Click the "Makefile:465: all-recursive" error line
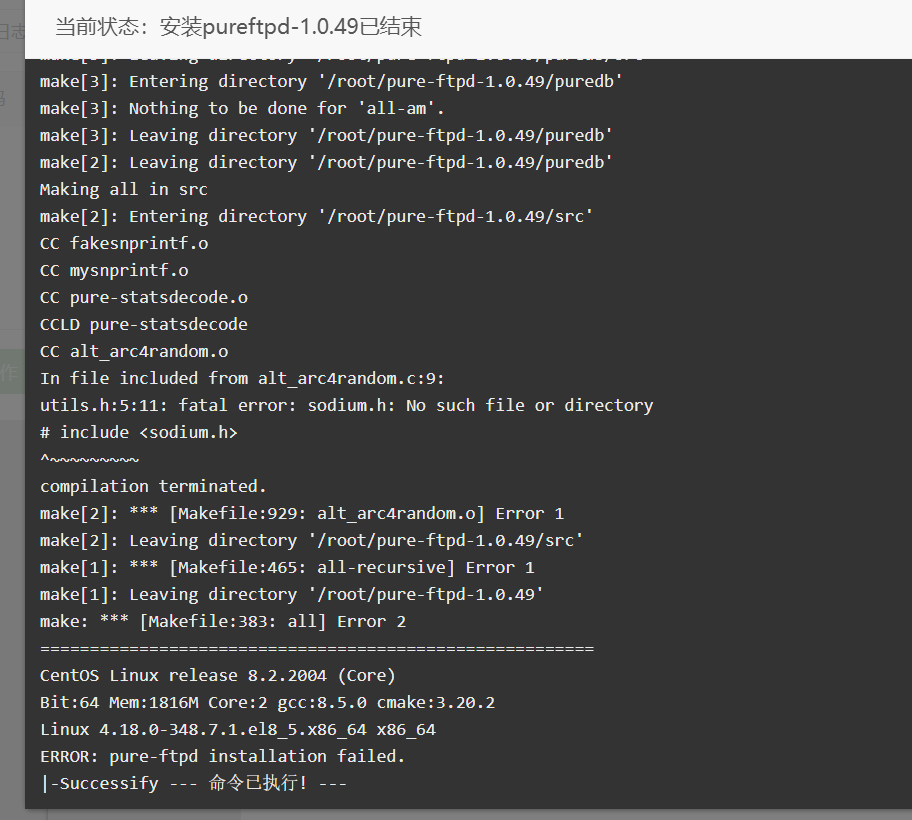 point(287,568)
